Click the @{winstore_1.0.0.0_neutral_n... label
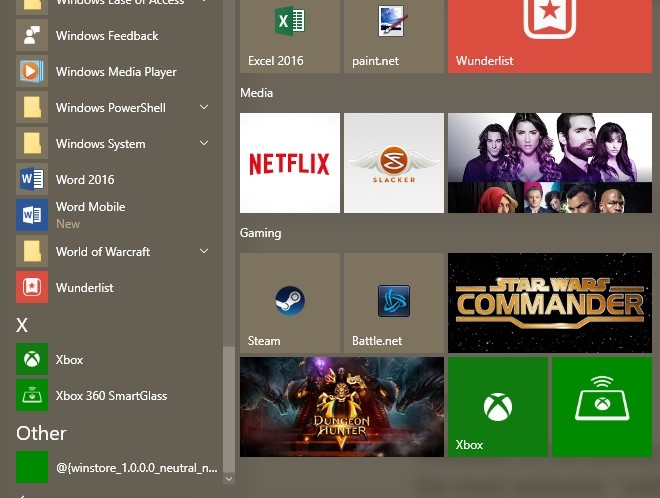Screen dimensions: 660x498 137,468
